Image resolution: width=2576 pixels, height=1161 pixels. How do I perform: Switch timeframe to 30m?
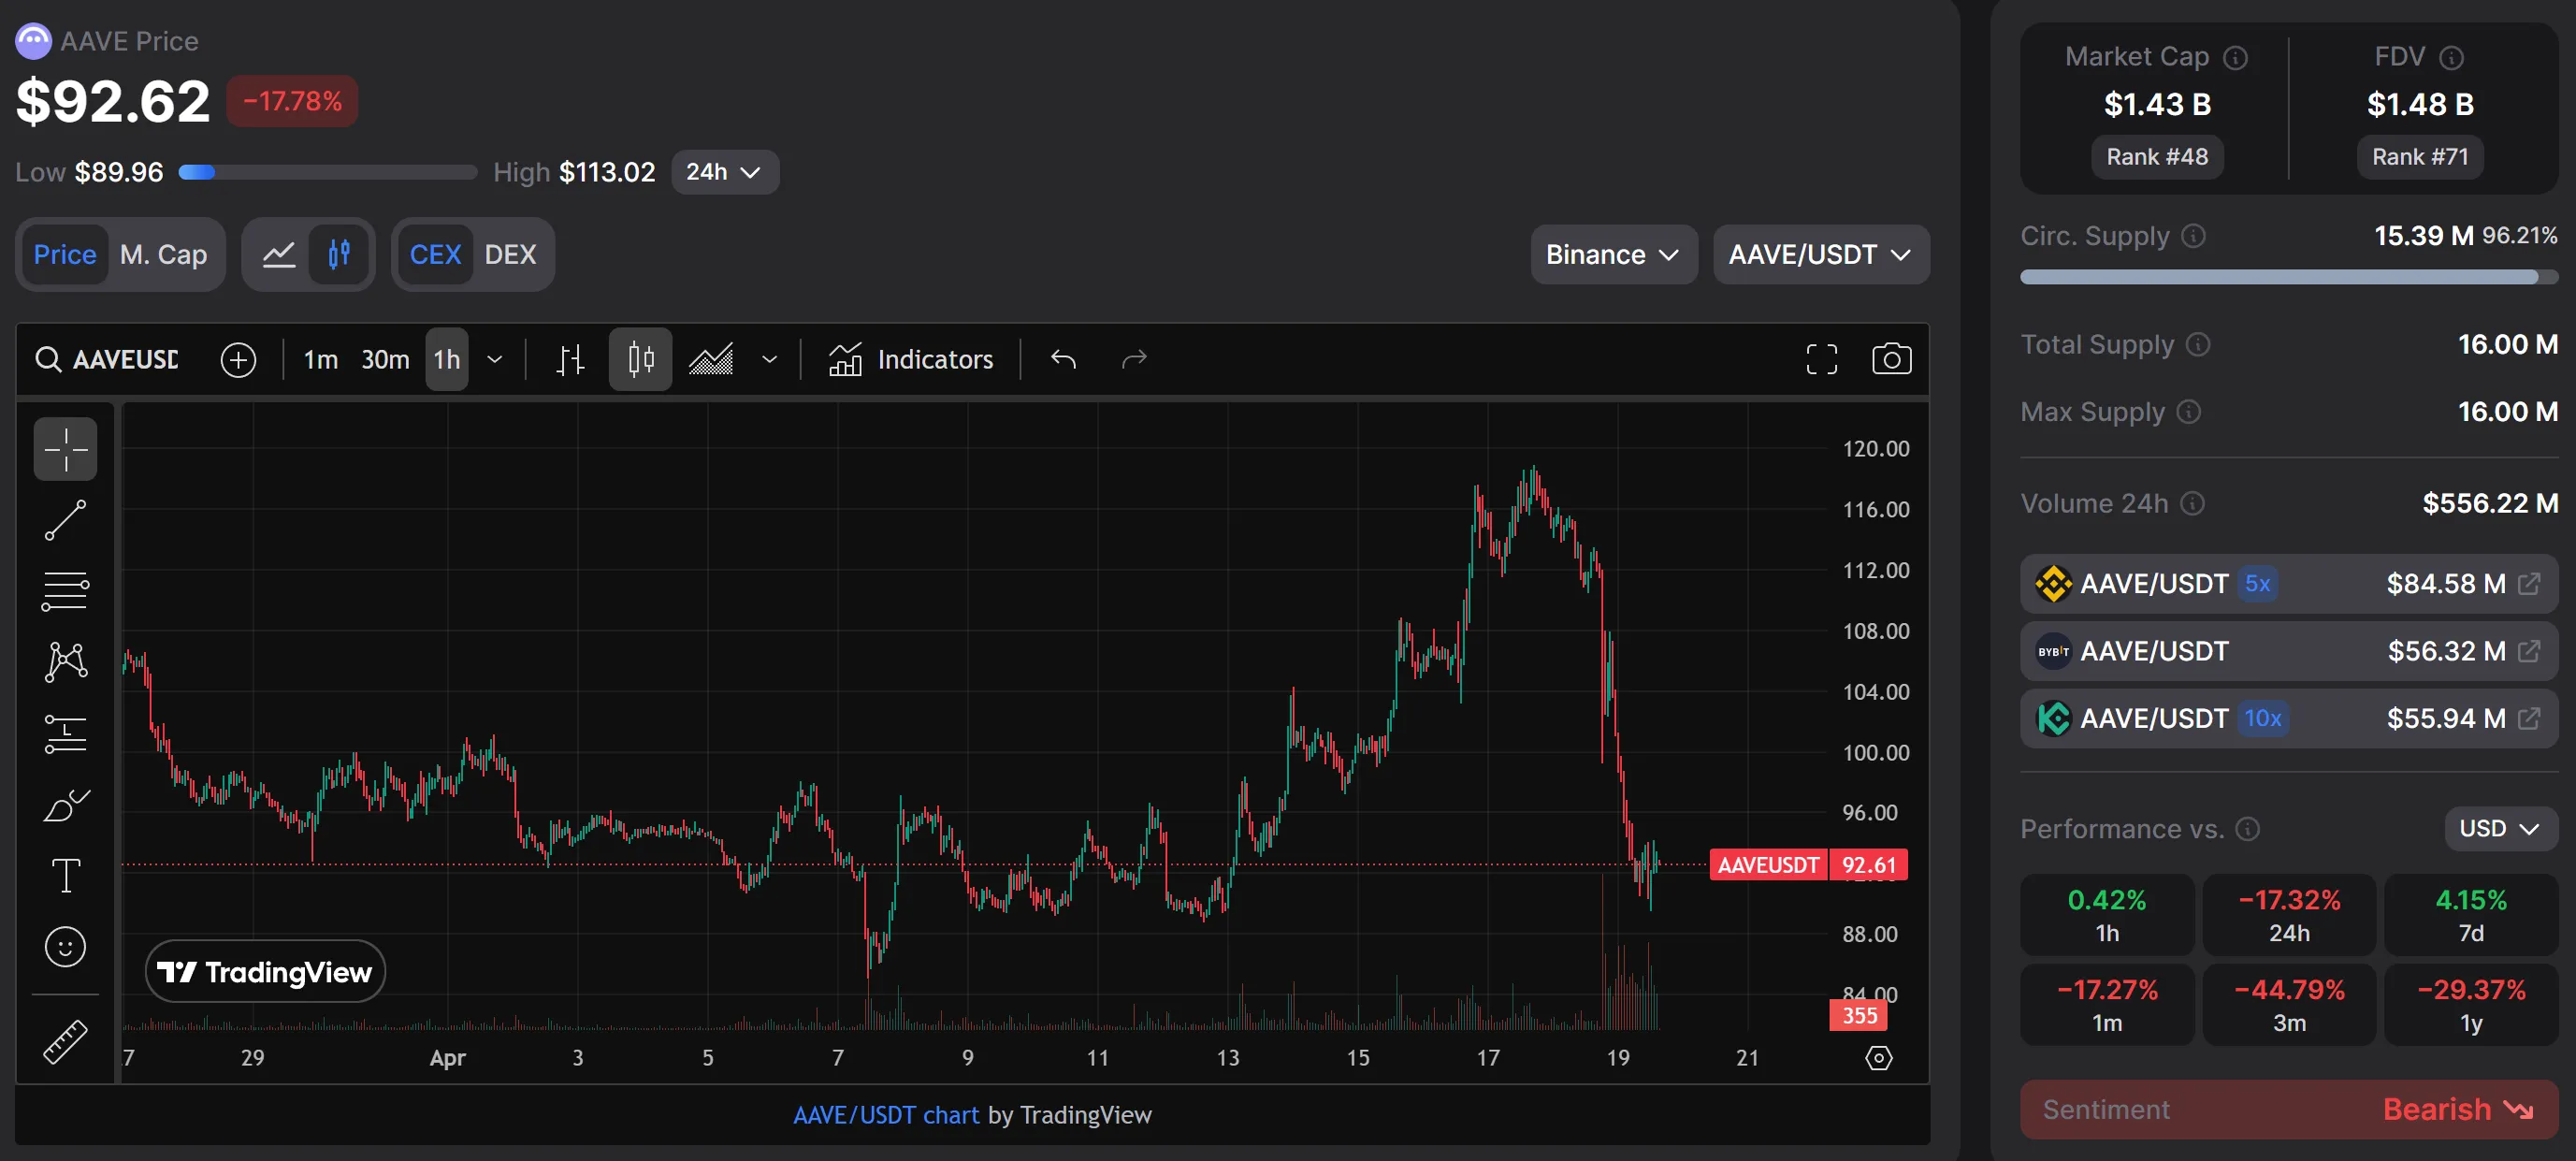(384, 359)
